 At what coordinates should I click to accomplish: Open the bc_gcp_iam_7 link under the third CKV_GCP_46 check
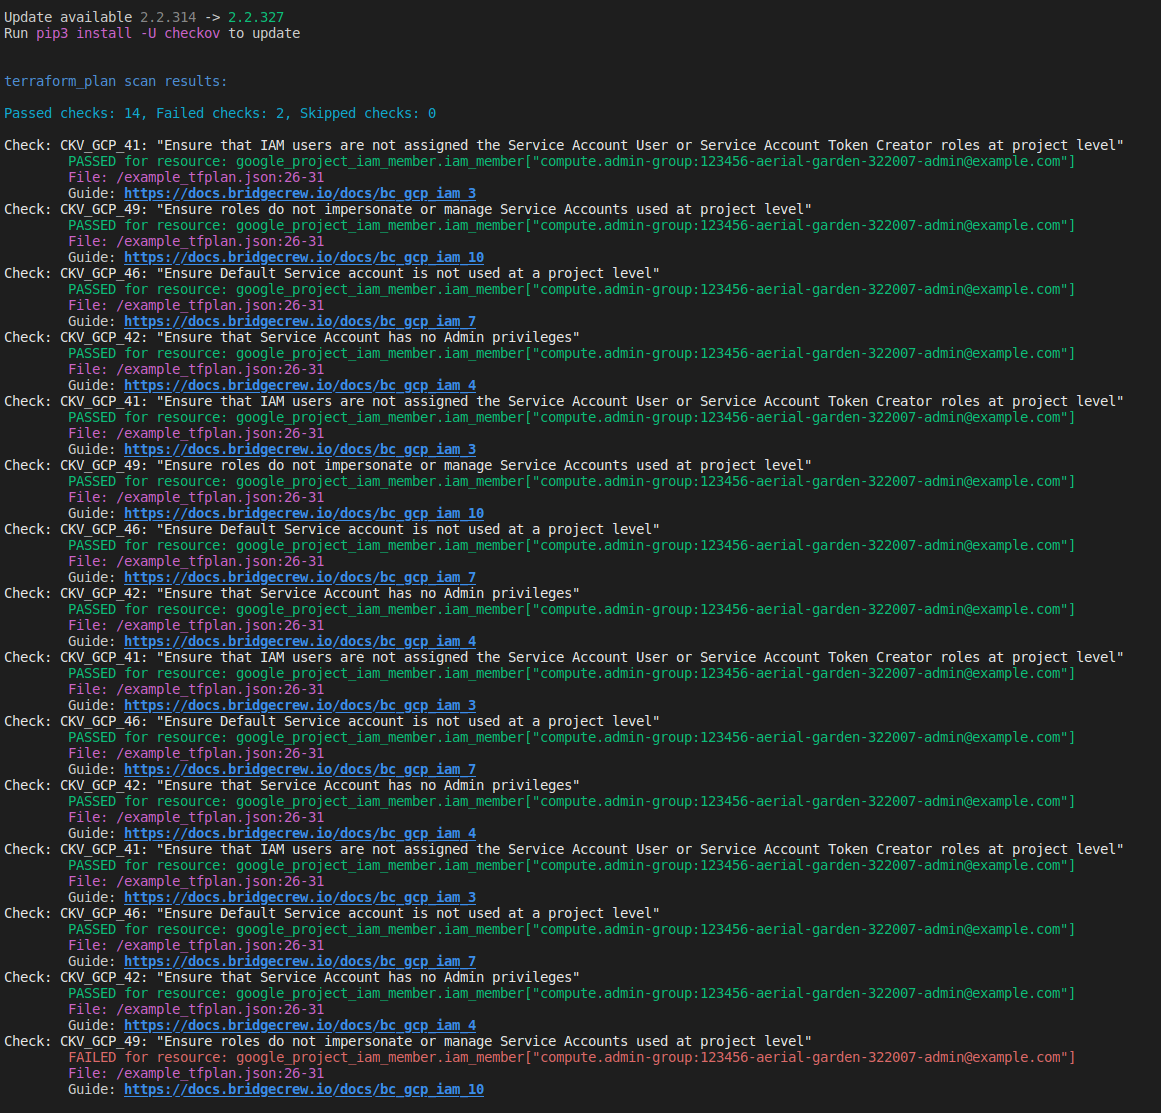pyautogui.click(x=299, y=769)
